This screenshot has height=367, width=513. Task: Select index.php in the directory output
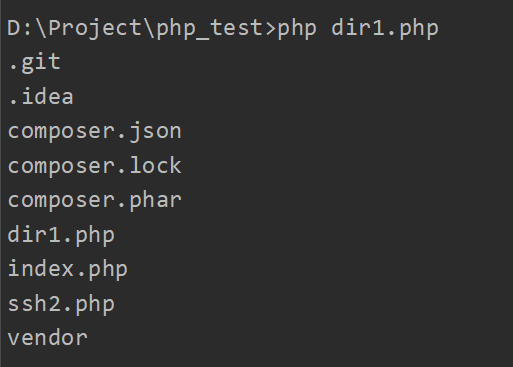[x=68, y=269]
